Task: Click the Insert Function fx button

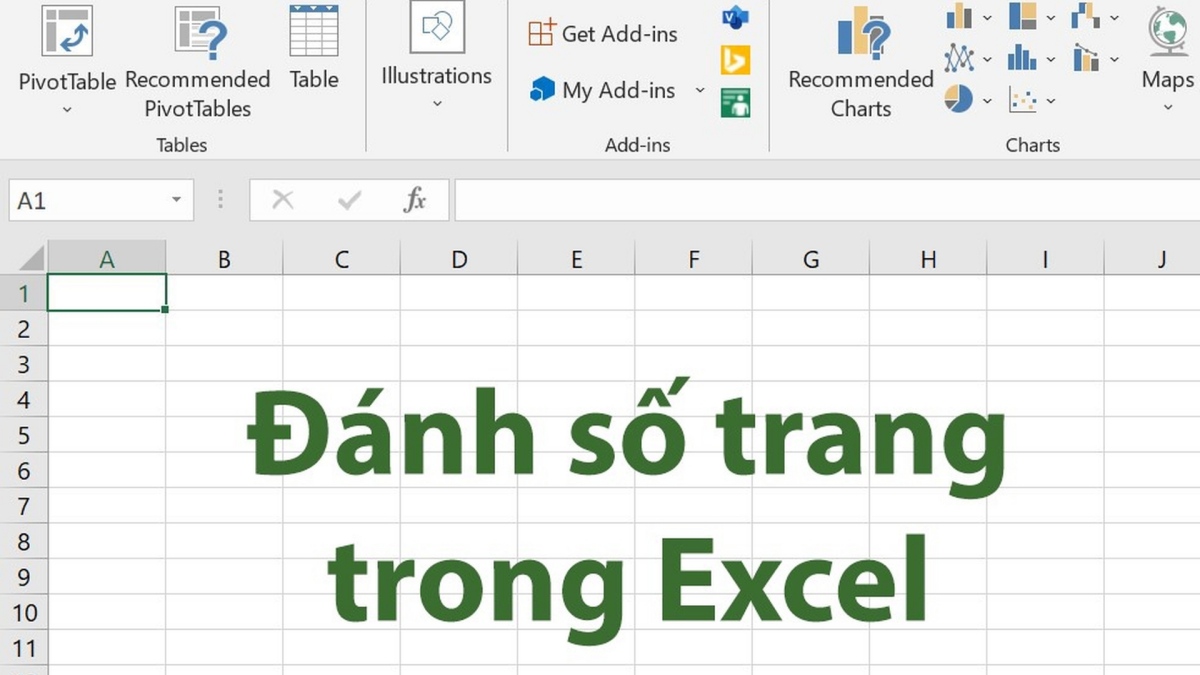Action: [415, 200]
